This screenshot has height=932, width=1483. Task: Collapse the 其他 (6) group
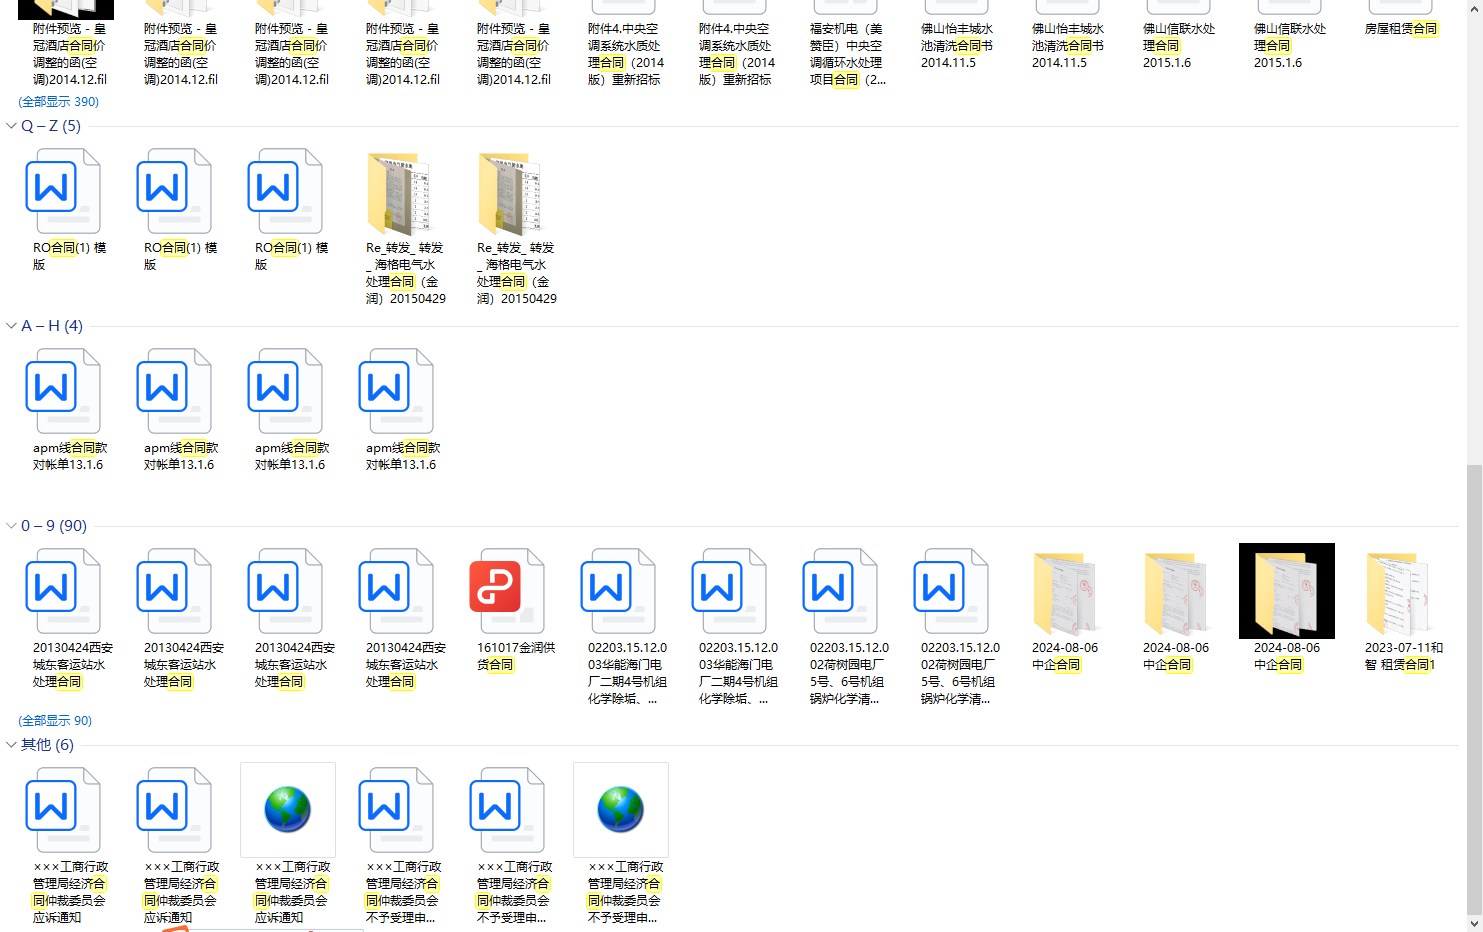pos(11,745)
